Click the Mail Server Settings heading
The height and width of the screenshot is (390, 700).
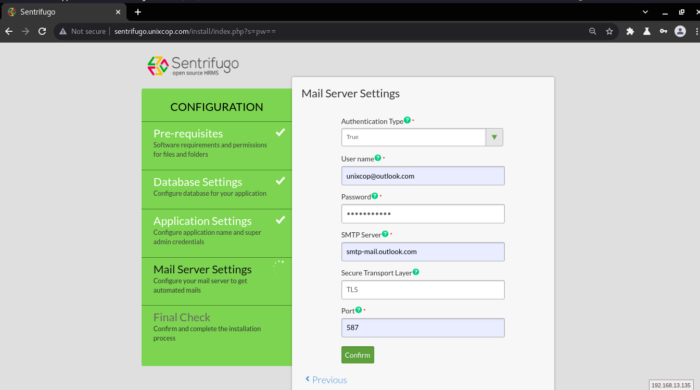pos(350,94)
